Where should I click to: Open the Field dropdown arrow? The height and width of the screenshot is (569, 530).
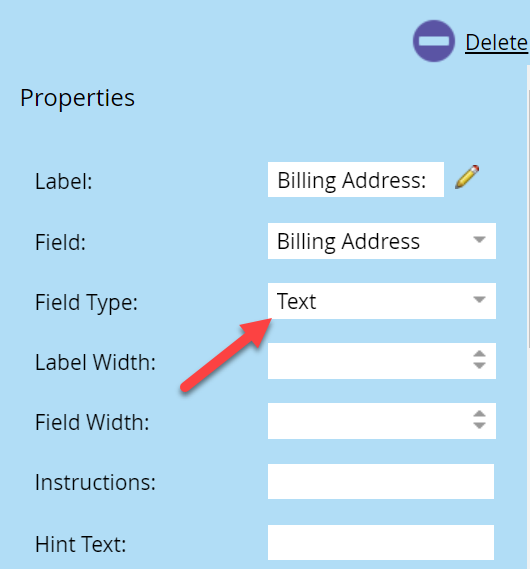(480, 240)
